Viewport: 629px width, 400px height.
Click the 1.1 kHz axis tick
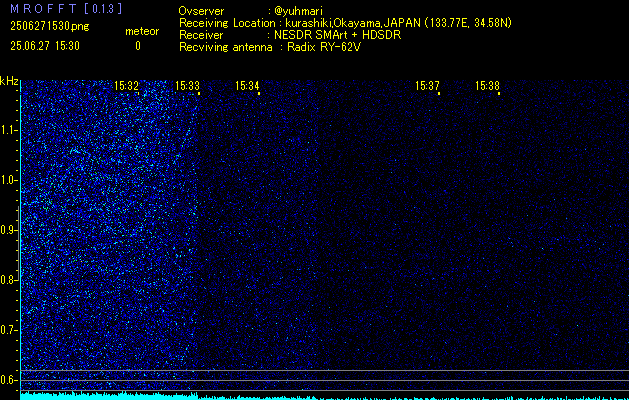(9, 130)
